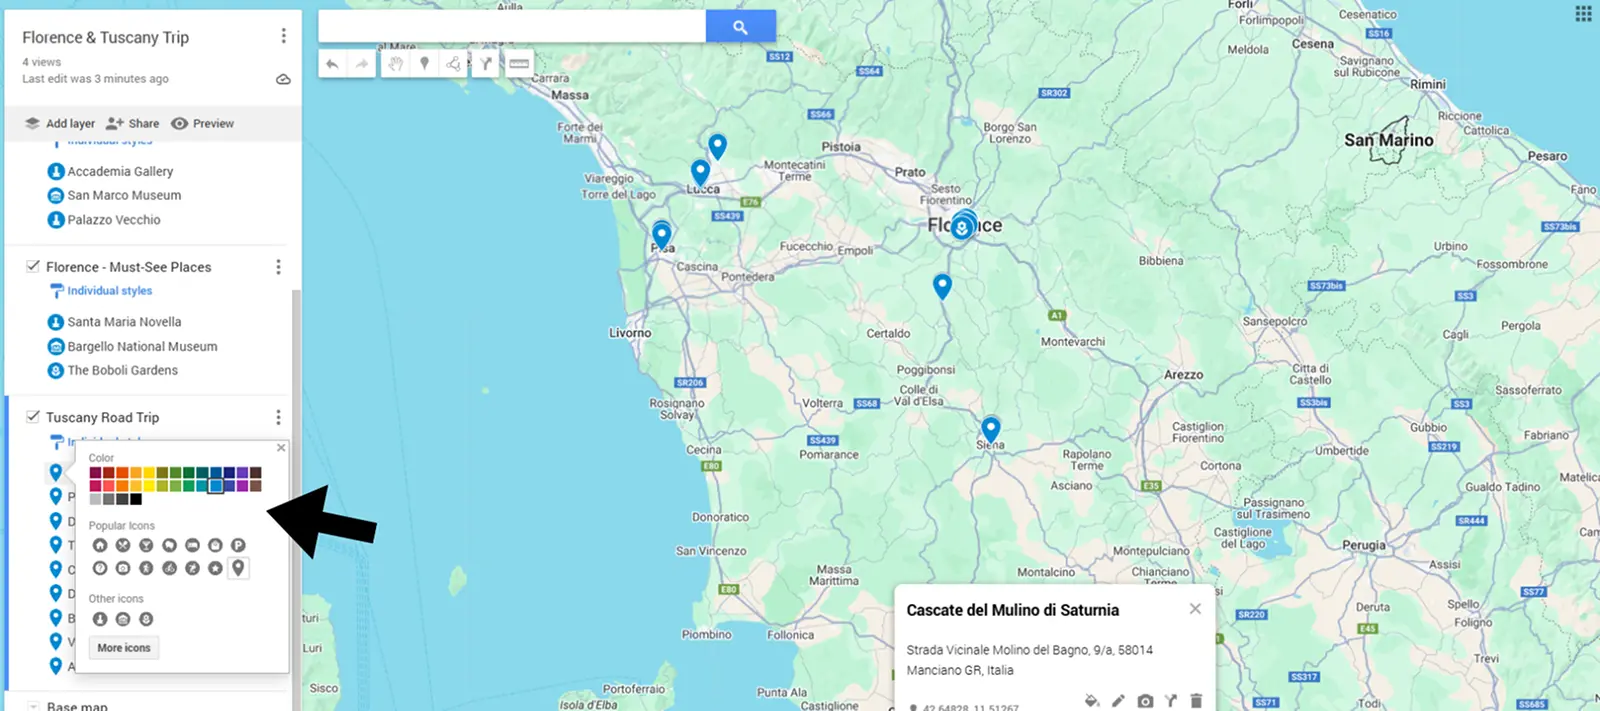Close the color and icon picker popup
1600x711 pixels.
click(281, 448)
